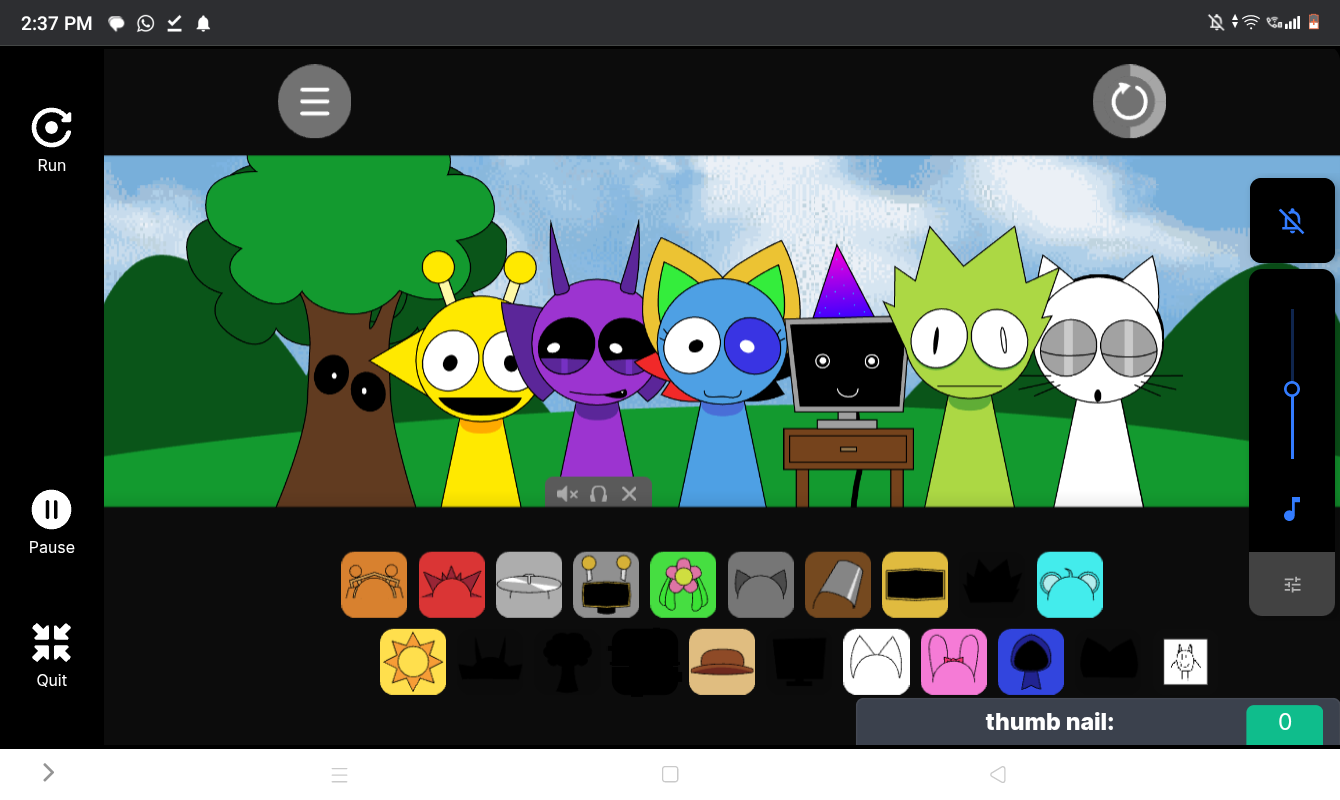Select the white cat-ears character icon
Image resolution: width=1340 pixels, height=800 pixels.
877,662
